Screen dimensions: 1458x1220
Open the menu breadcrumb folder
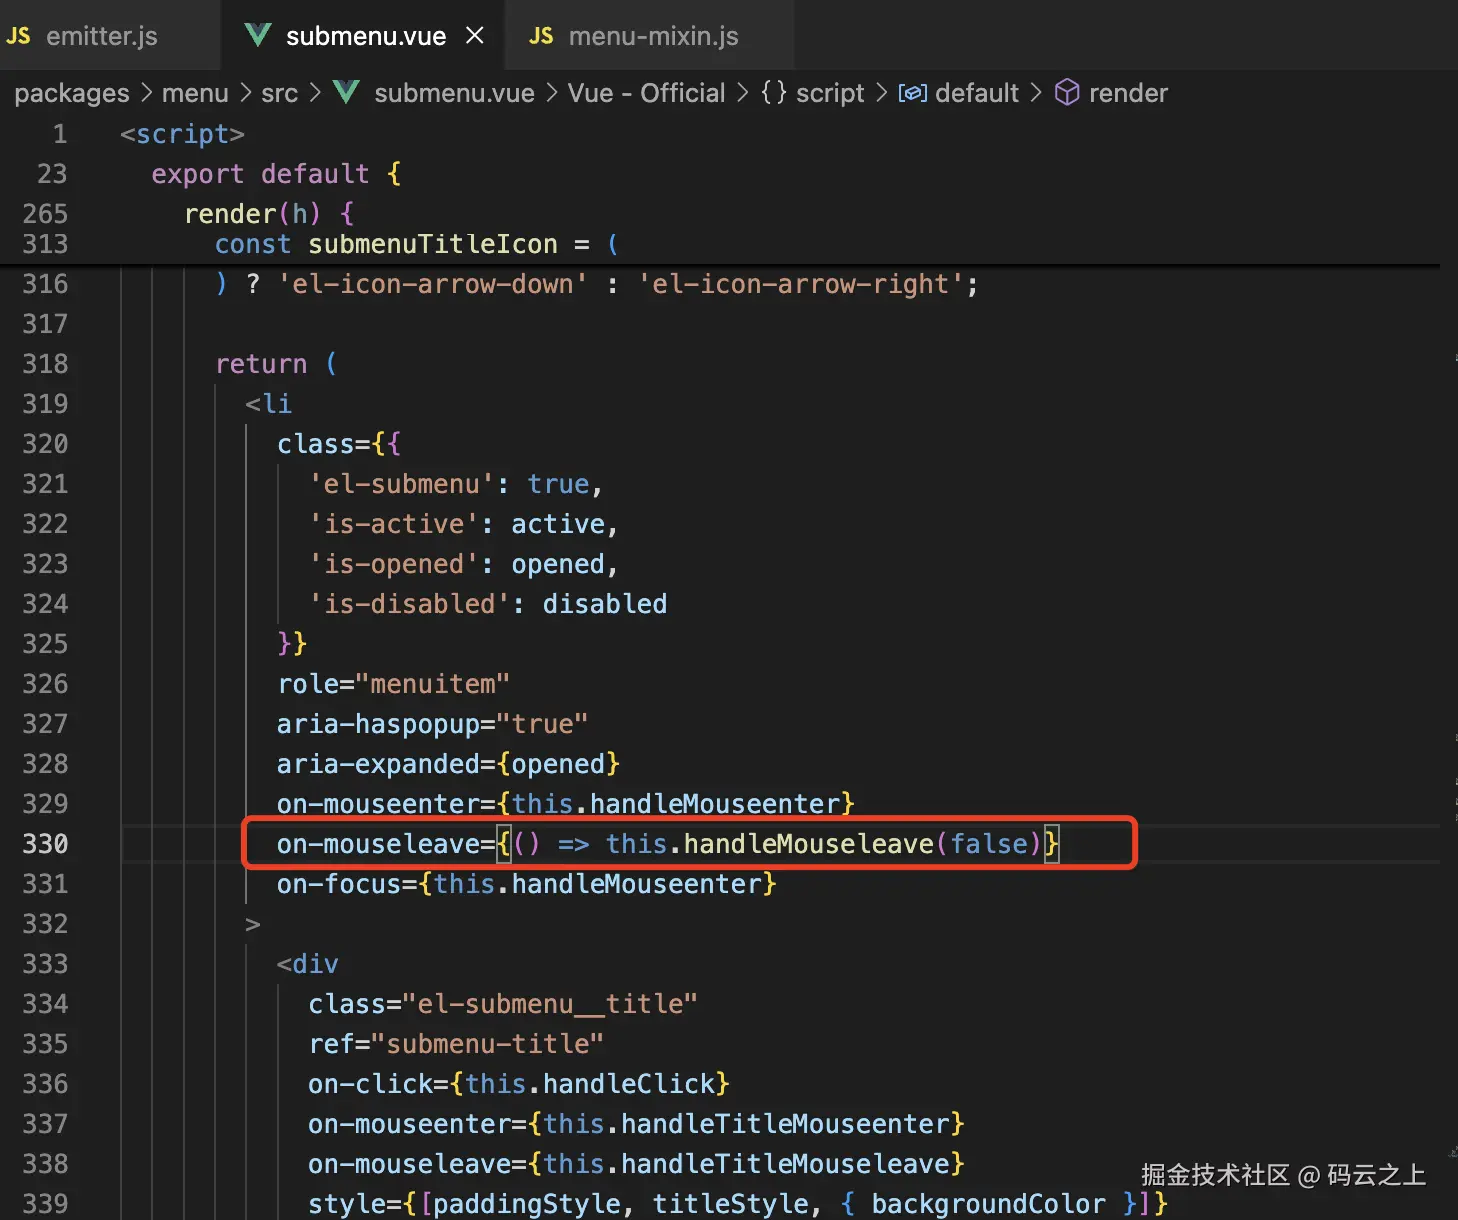point(195,93)
